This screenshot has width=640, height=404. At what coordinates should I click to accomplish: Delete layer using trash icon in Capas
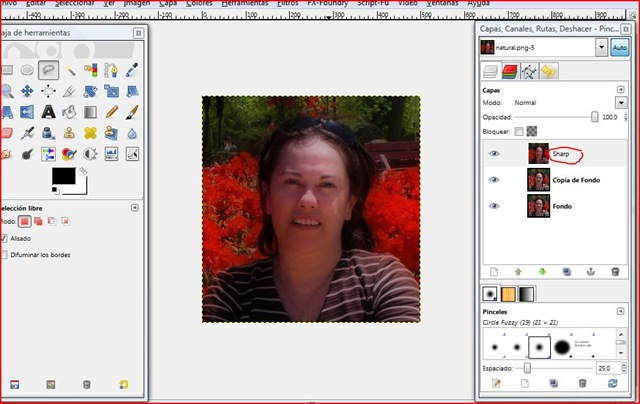click(x=616, y=270)
